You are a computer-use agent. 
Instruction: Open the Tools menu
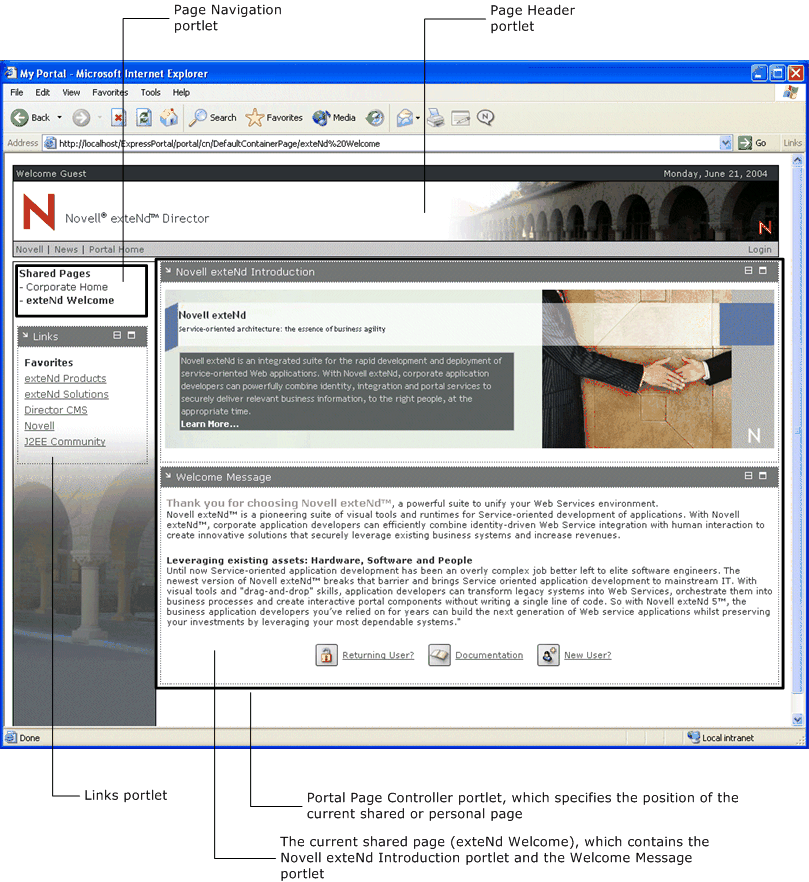(150, 92)
